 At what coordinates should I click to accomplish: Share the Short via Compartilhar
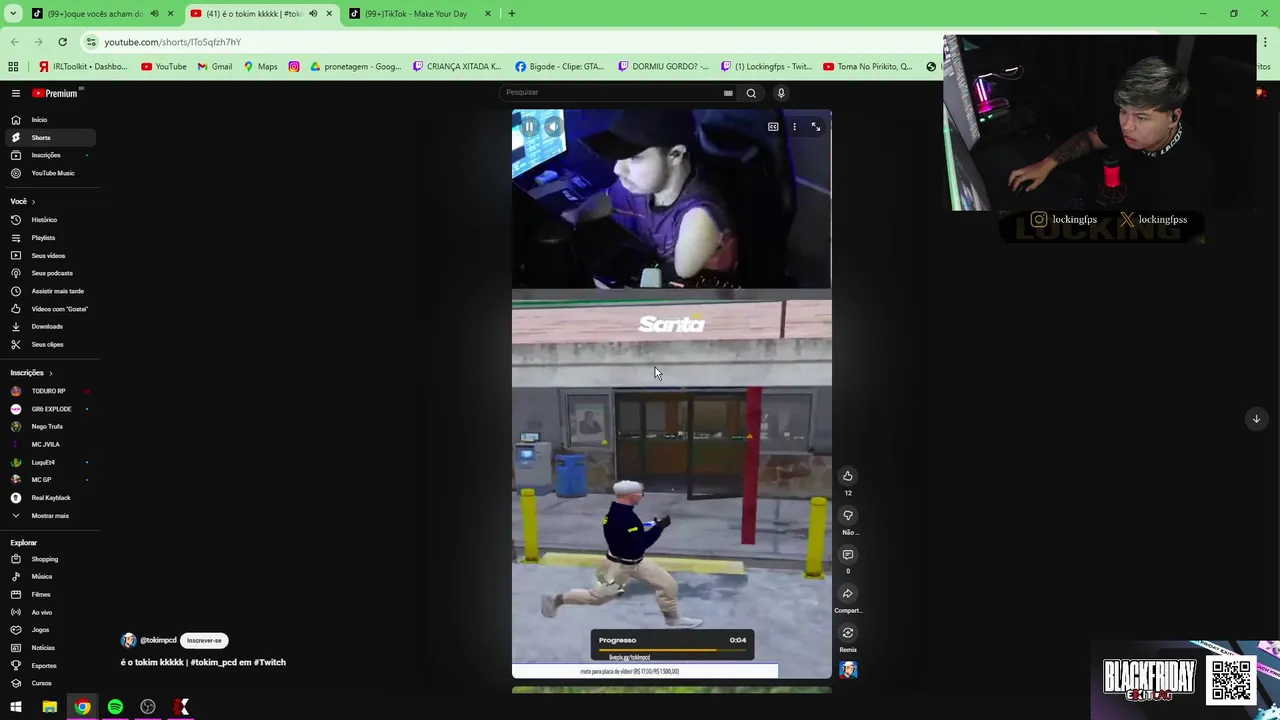848,594
